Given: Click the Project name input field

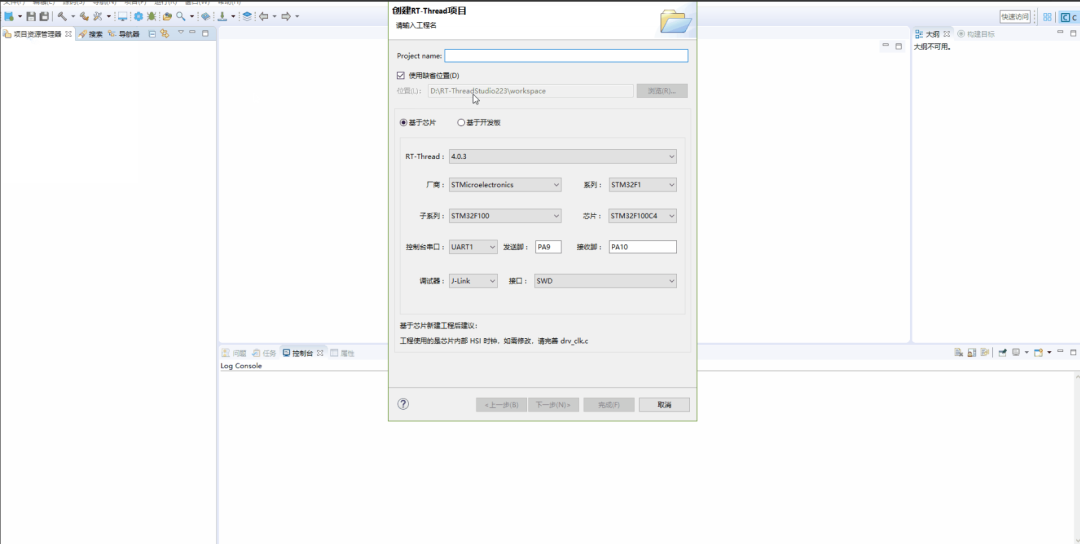Looking at the screenshot, I should click(566, 56).
